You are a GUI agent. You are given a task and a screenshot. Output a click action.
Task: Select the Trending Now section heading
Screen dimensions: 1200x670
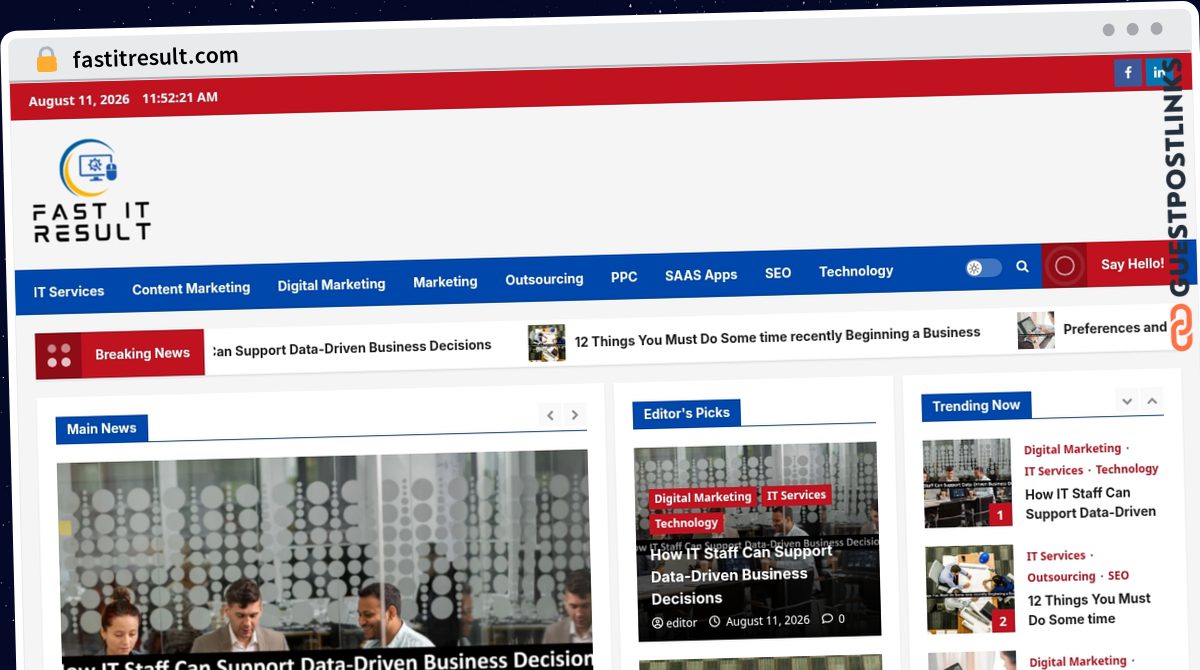976,405
